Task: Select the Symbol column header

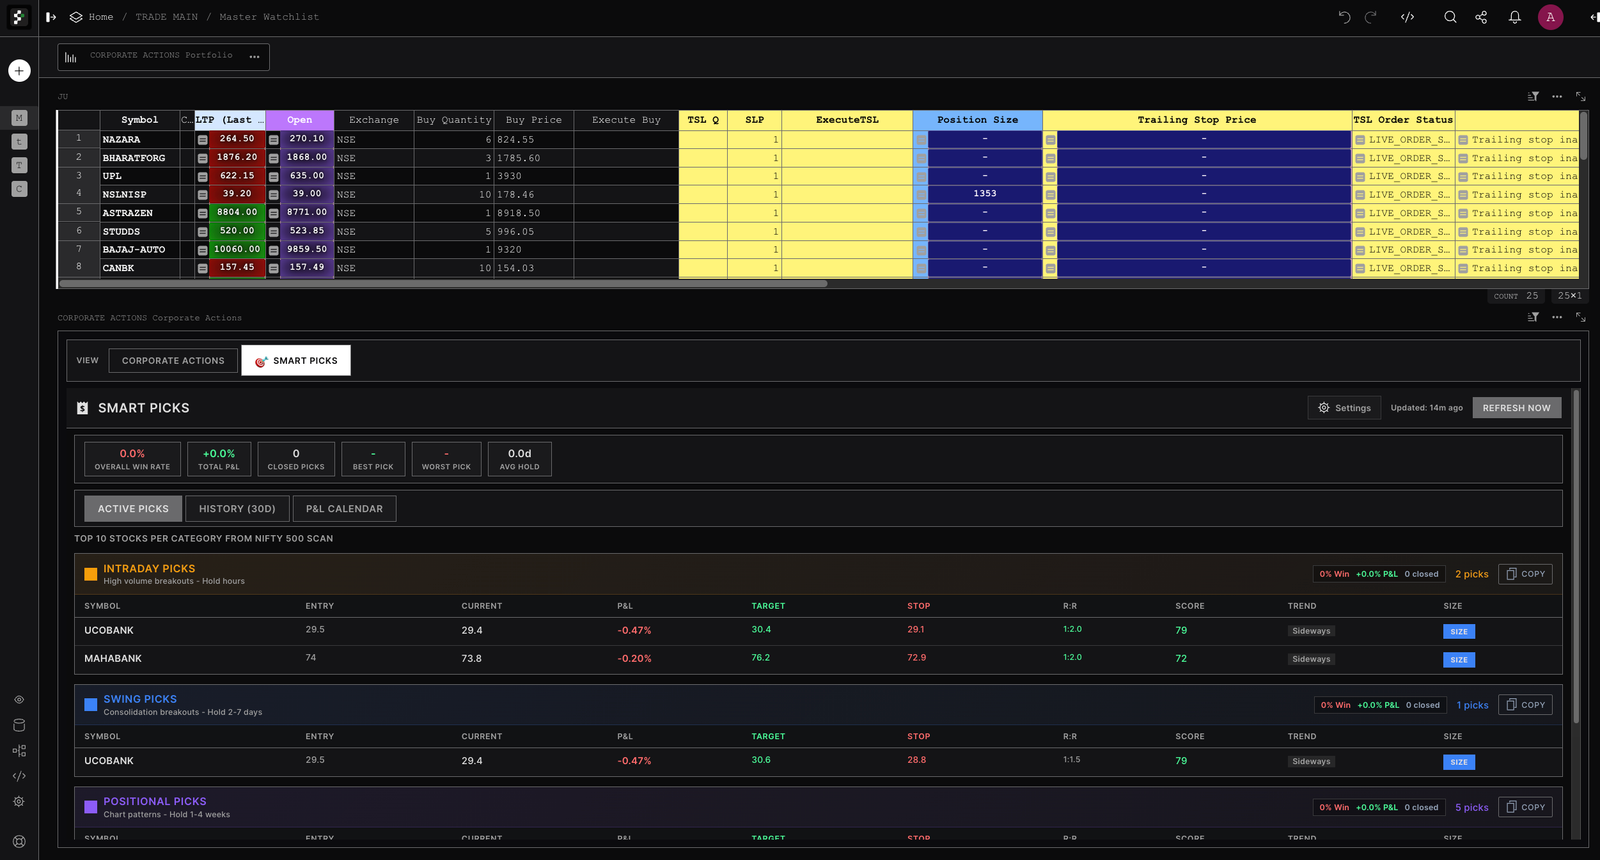Action: (x=139, y=120)
